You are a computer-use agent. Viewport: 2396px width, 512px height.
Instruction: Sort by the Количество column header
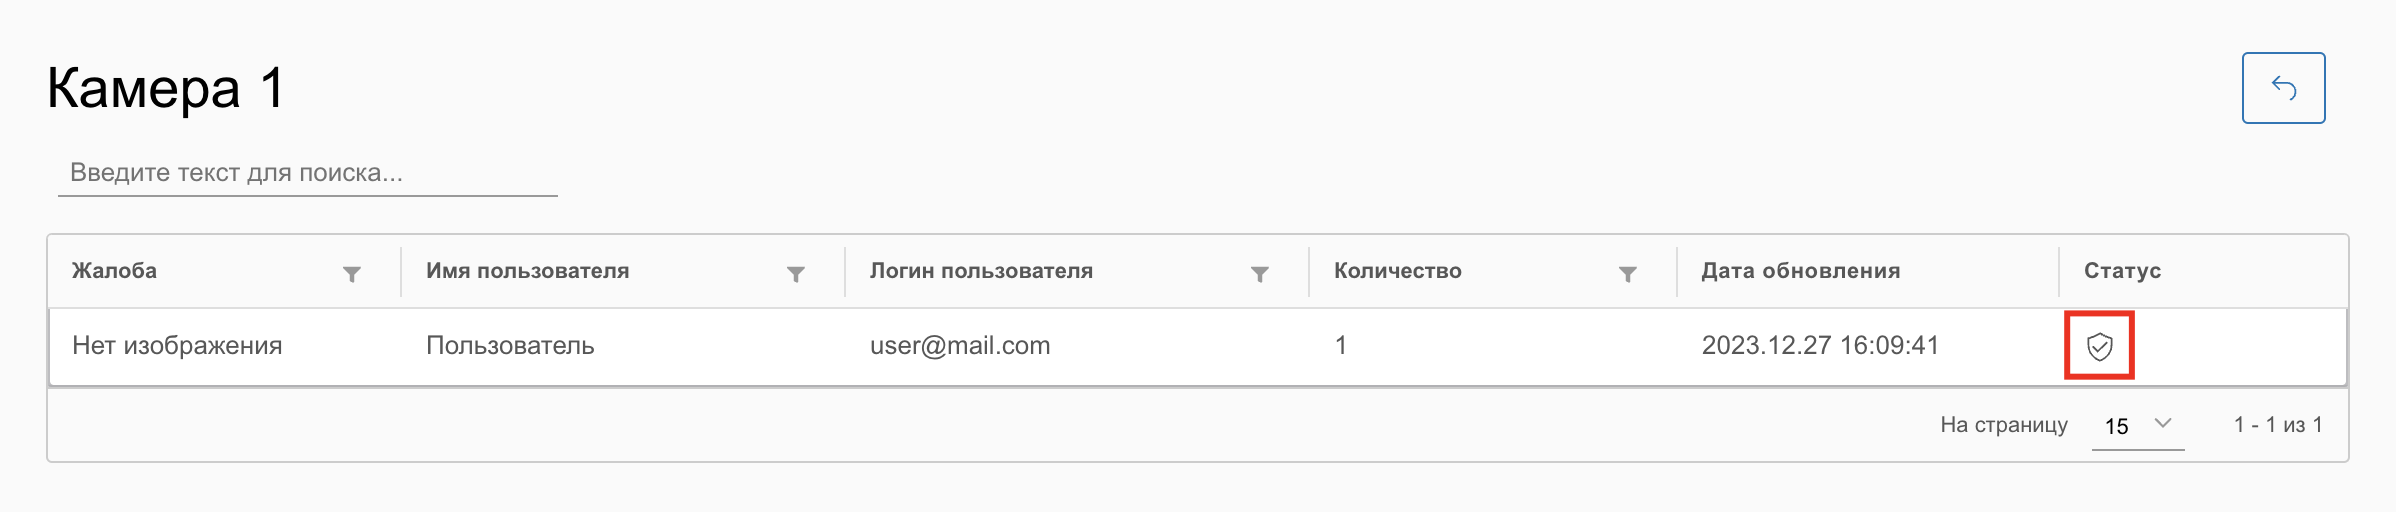point(1398,271)
